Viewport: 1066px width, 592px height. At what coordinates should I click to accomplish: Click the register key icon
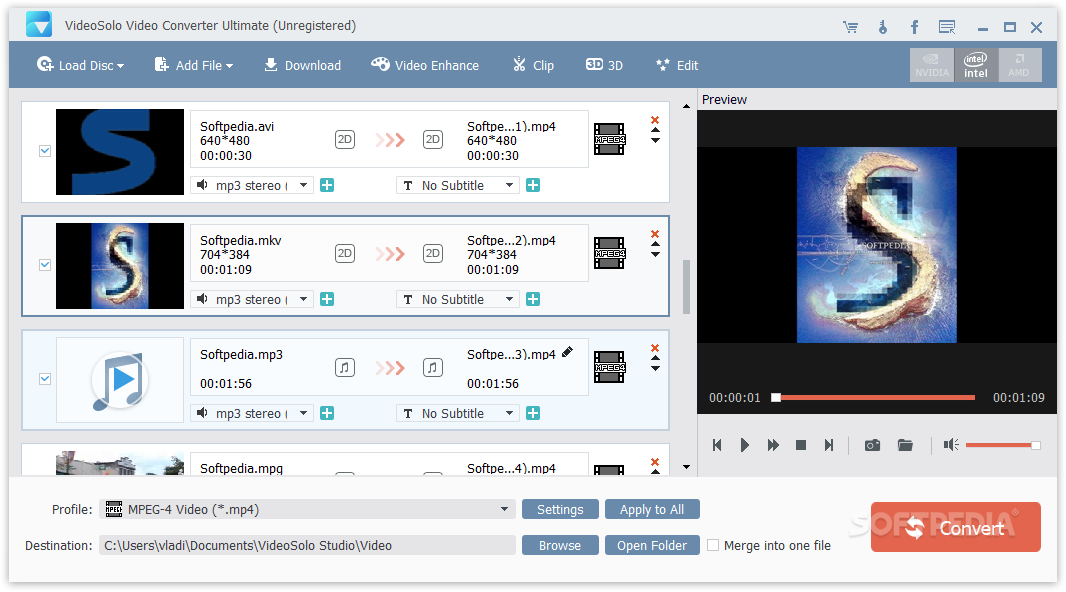882,27
